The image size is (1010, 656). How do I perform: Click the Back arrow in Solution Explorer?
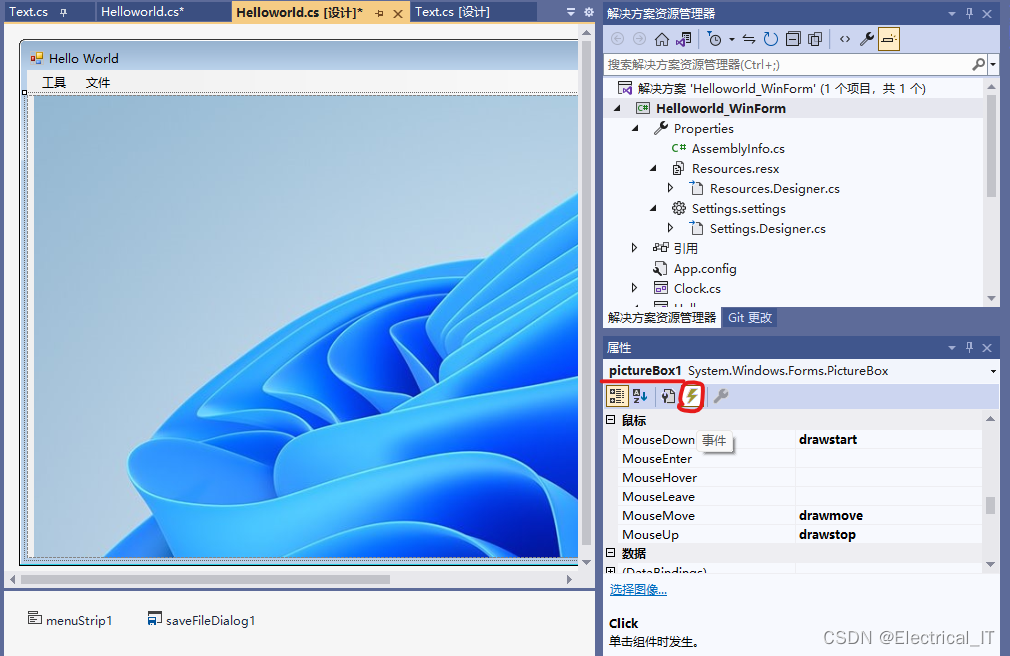pyautogui.click(x=617, y=39)
